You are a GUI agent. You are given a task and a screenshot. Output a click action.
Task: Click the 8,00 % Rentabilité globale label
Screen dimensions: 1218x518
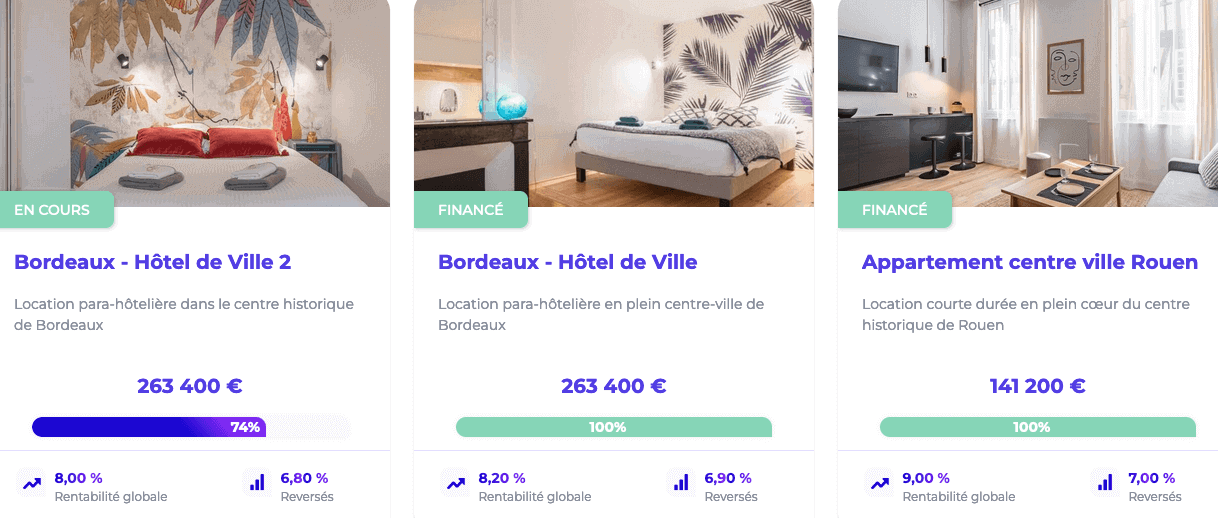(x=110, y=497)
